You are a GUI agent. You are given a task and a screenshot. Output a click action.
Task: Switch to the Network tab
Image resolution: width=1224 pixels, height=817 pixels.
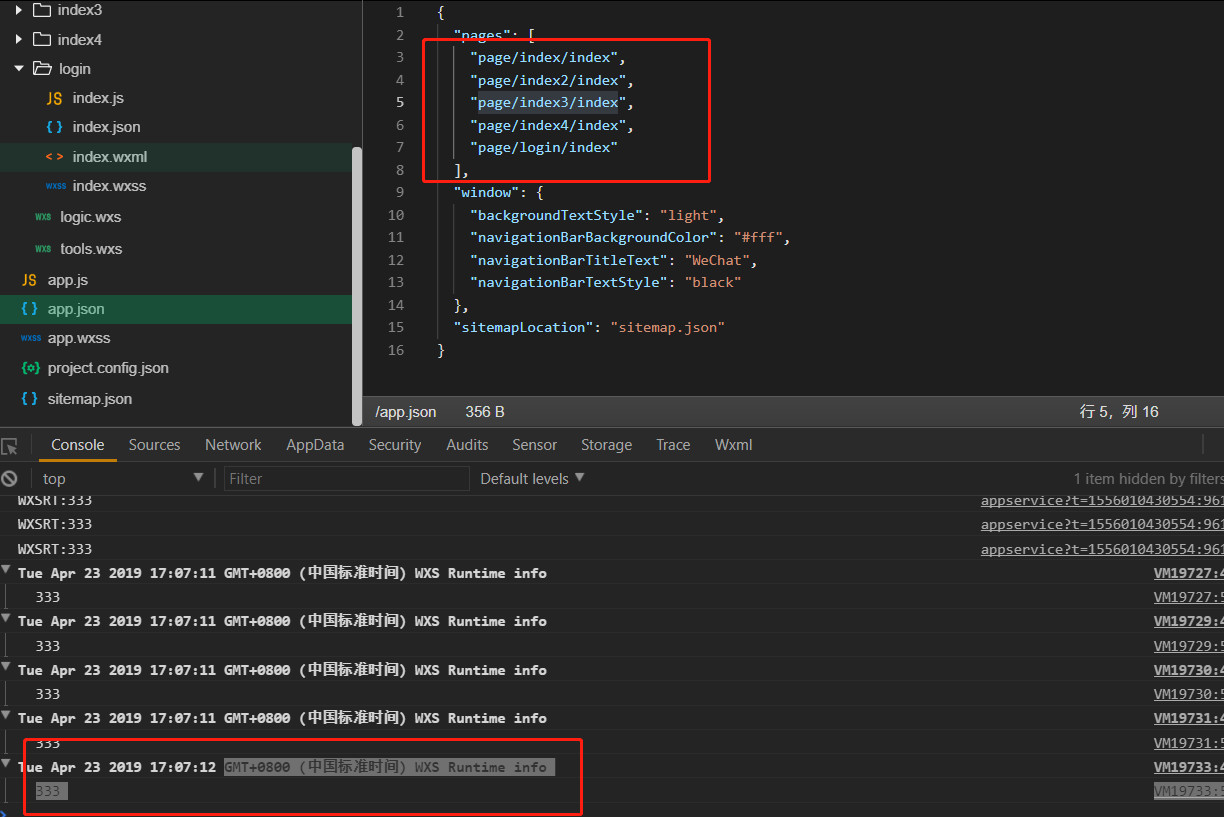coord(233,445)
